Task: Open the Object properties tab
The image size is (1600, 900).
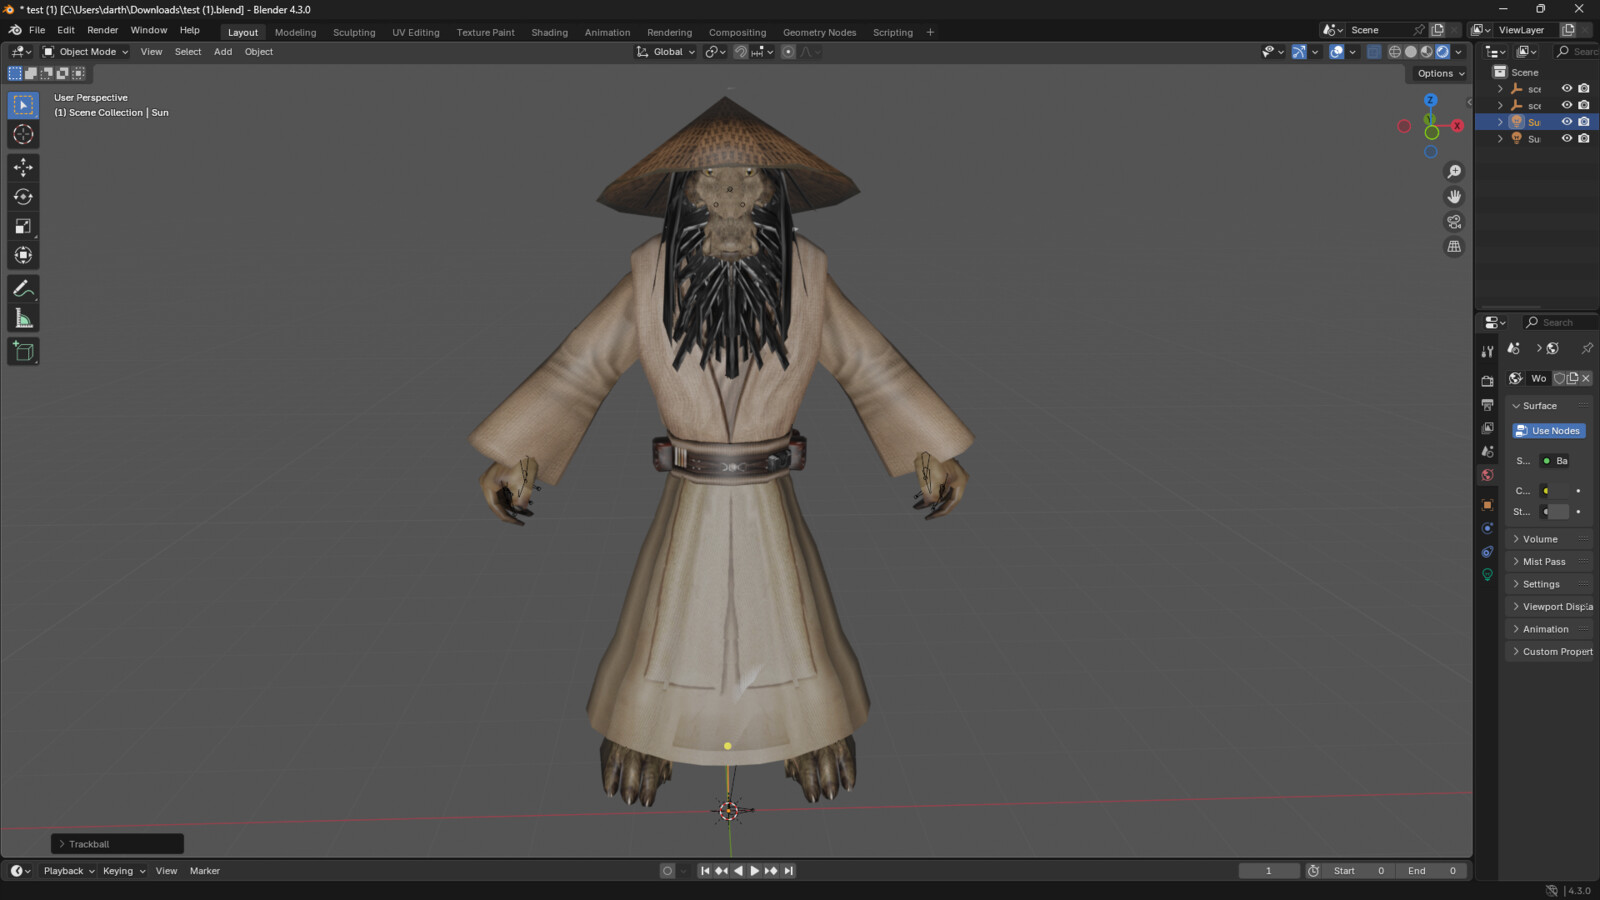Action: click(1487, 505)
